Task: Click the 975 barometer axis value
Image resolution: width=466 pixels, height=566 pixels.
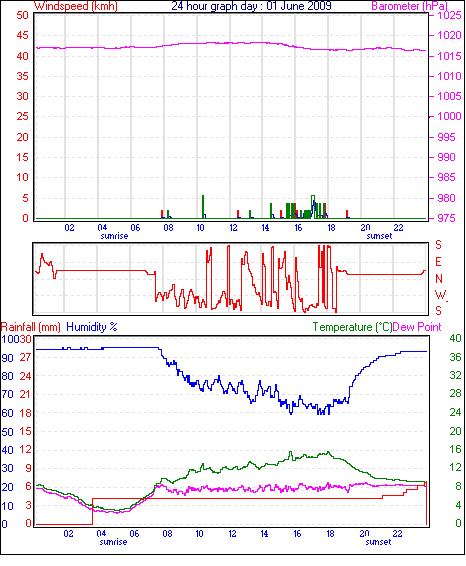Action: 447,218
